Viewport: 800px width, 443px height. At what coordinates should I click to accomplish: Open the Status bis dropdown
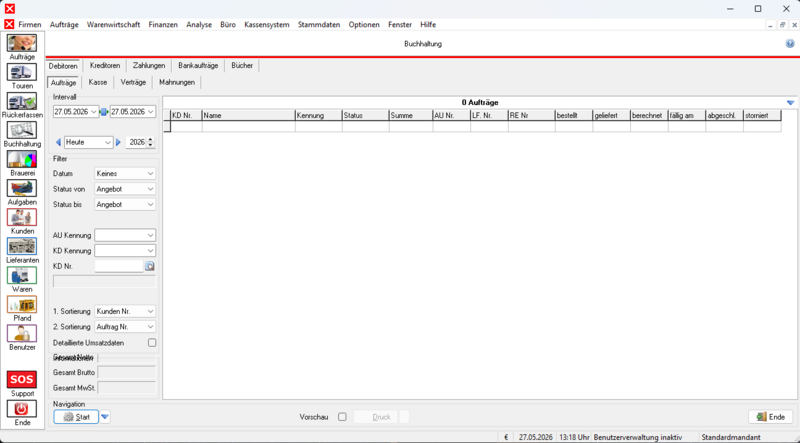(x=151, y=204)
